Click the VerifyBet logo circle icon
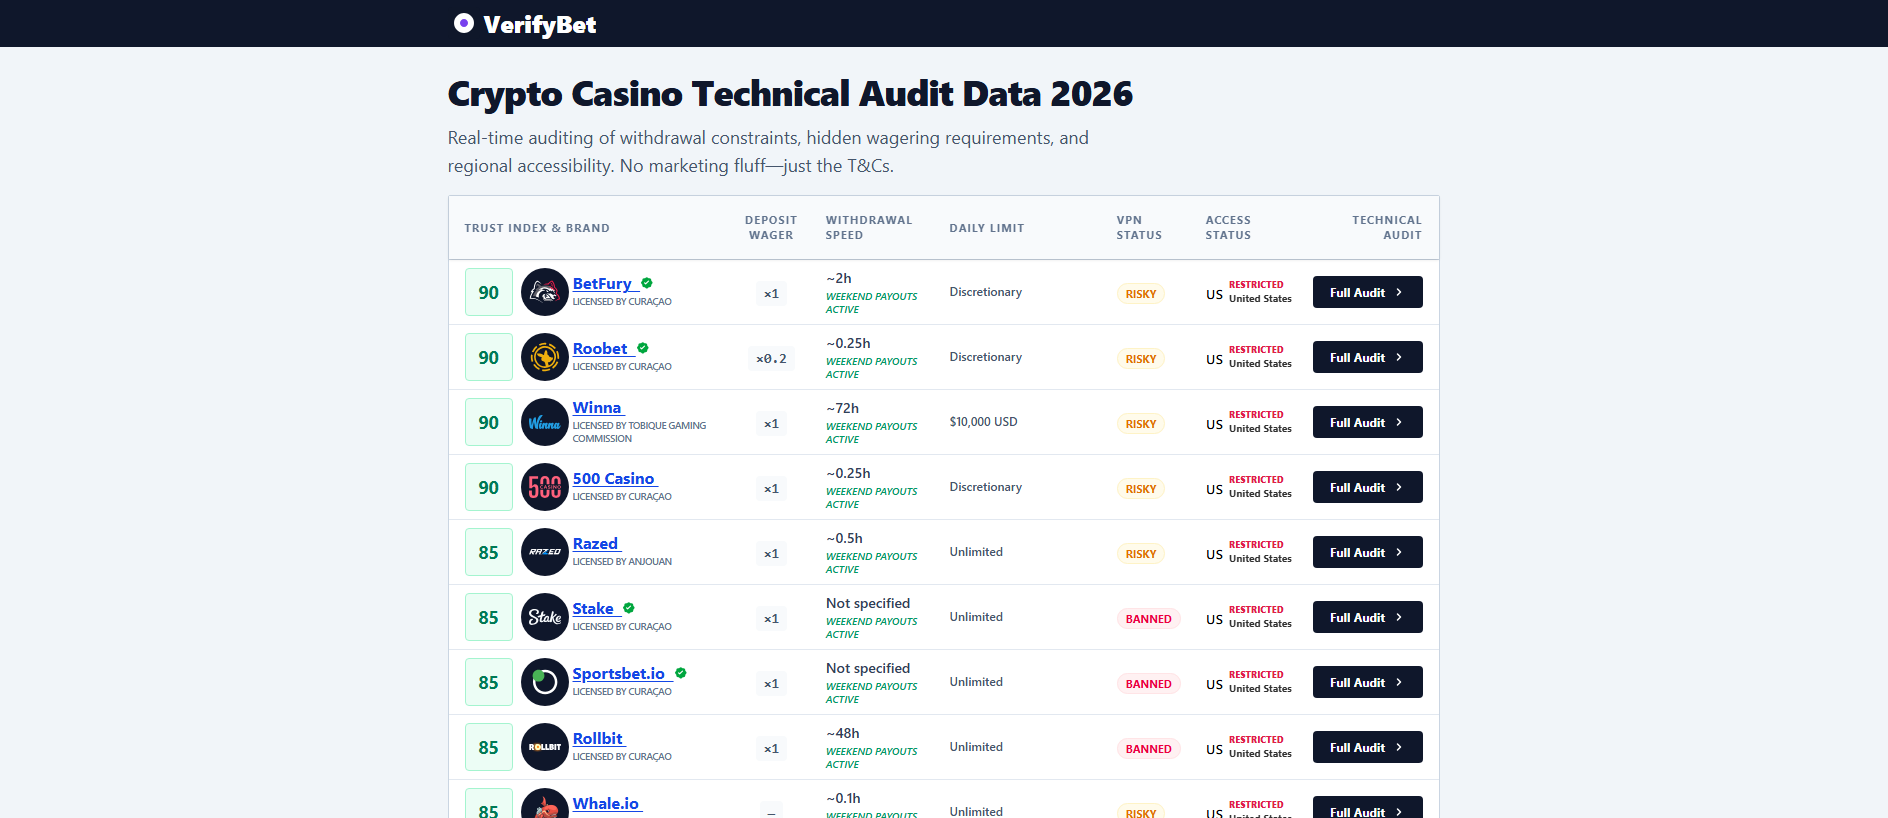1888x818 pixels. point(463,23)
